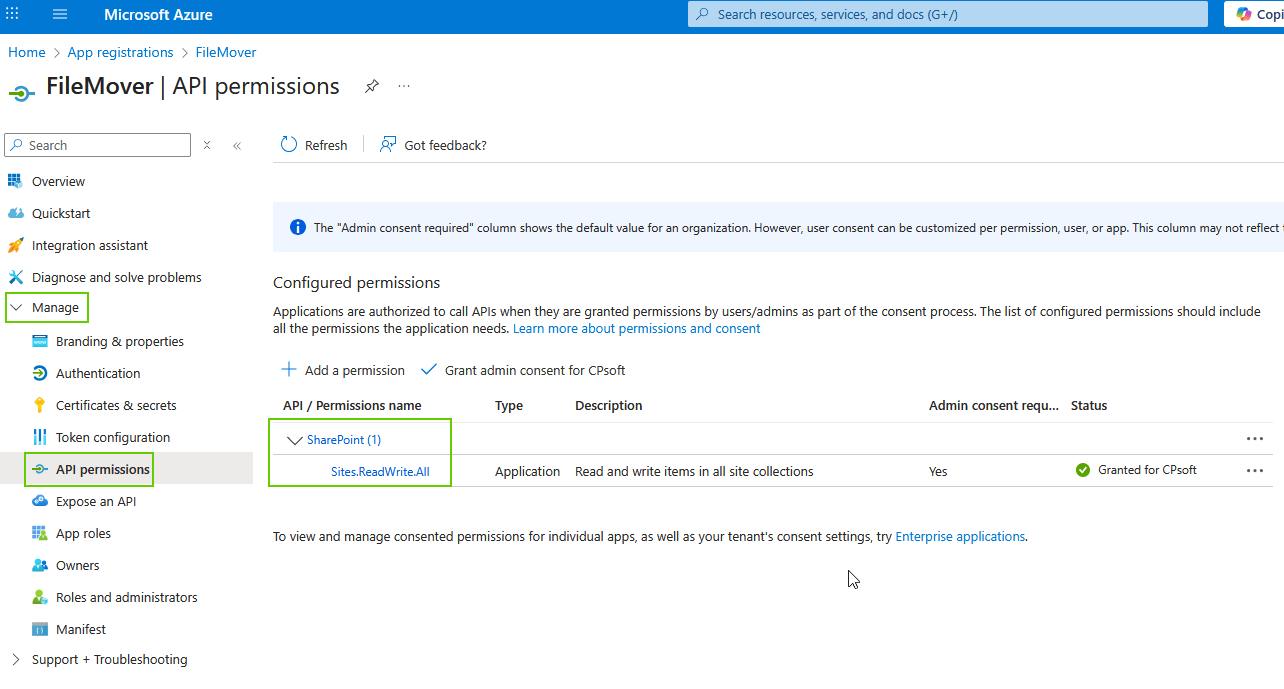Screen dimensions: 1284x689
Task: Click the ellipsis next to the pin icon
Action: point(404,87)
